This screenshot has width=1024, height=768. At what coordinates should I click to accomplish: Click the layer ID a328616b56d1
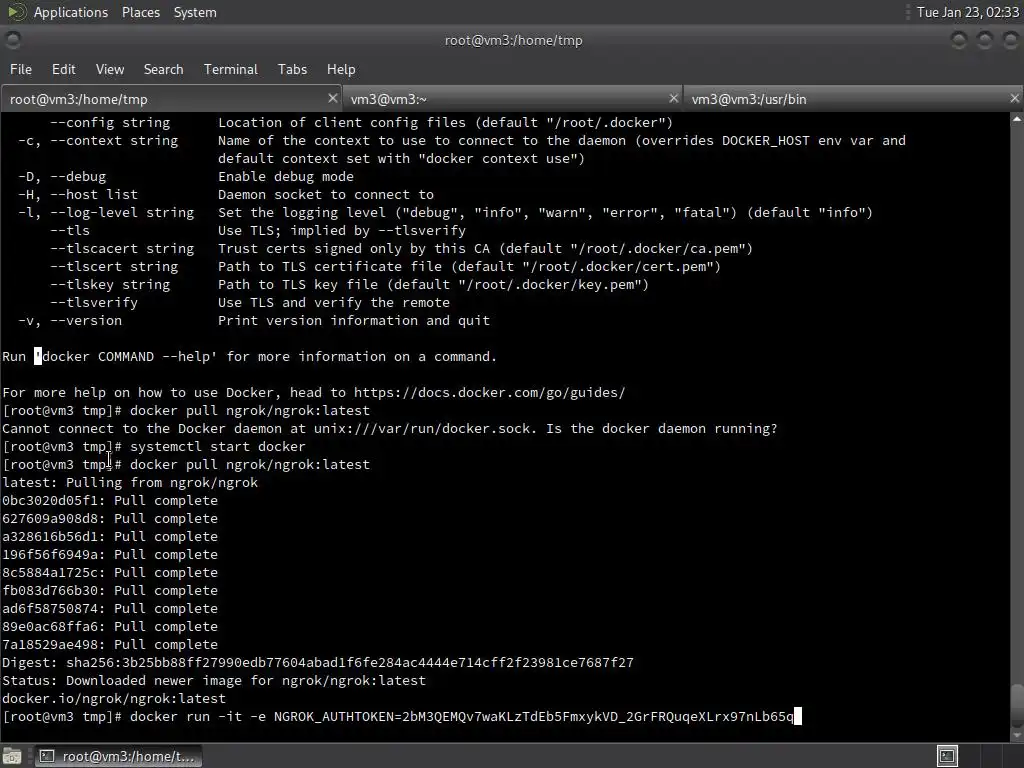pos(50,536)
